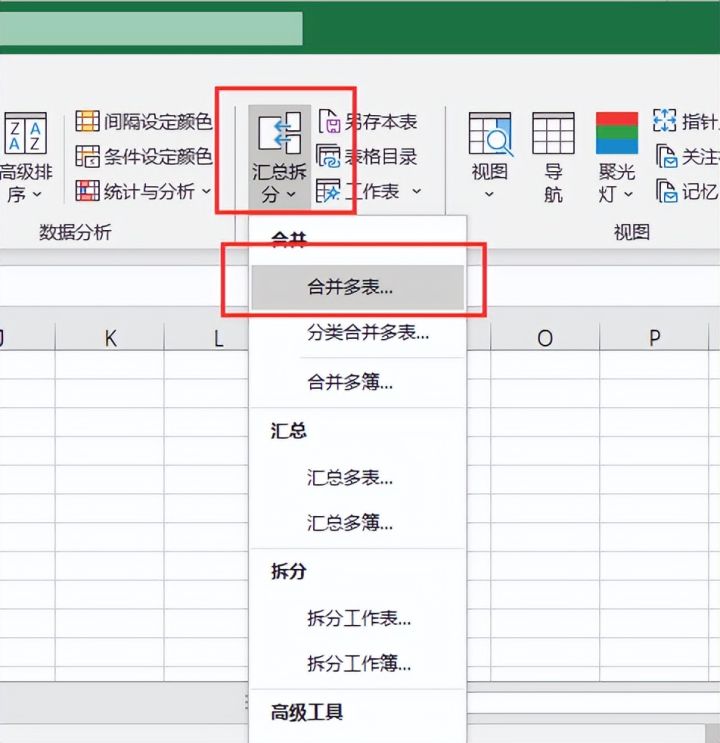Viewport: 720px width, 743px height.
Task: Select column O header
Action: coord(545,338)
